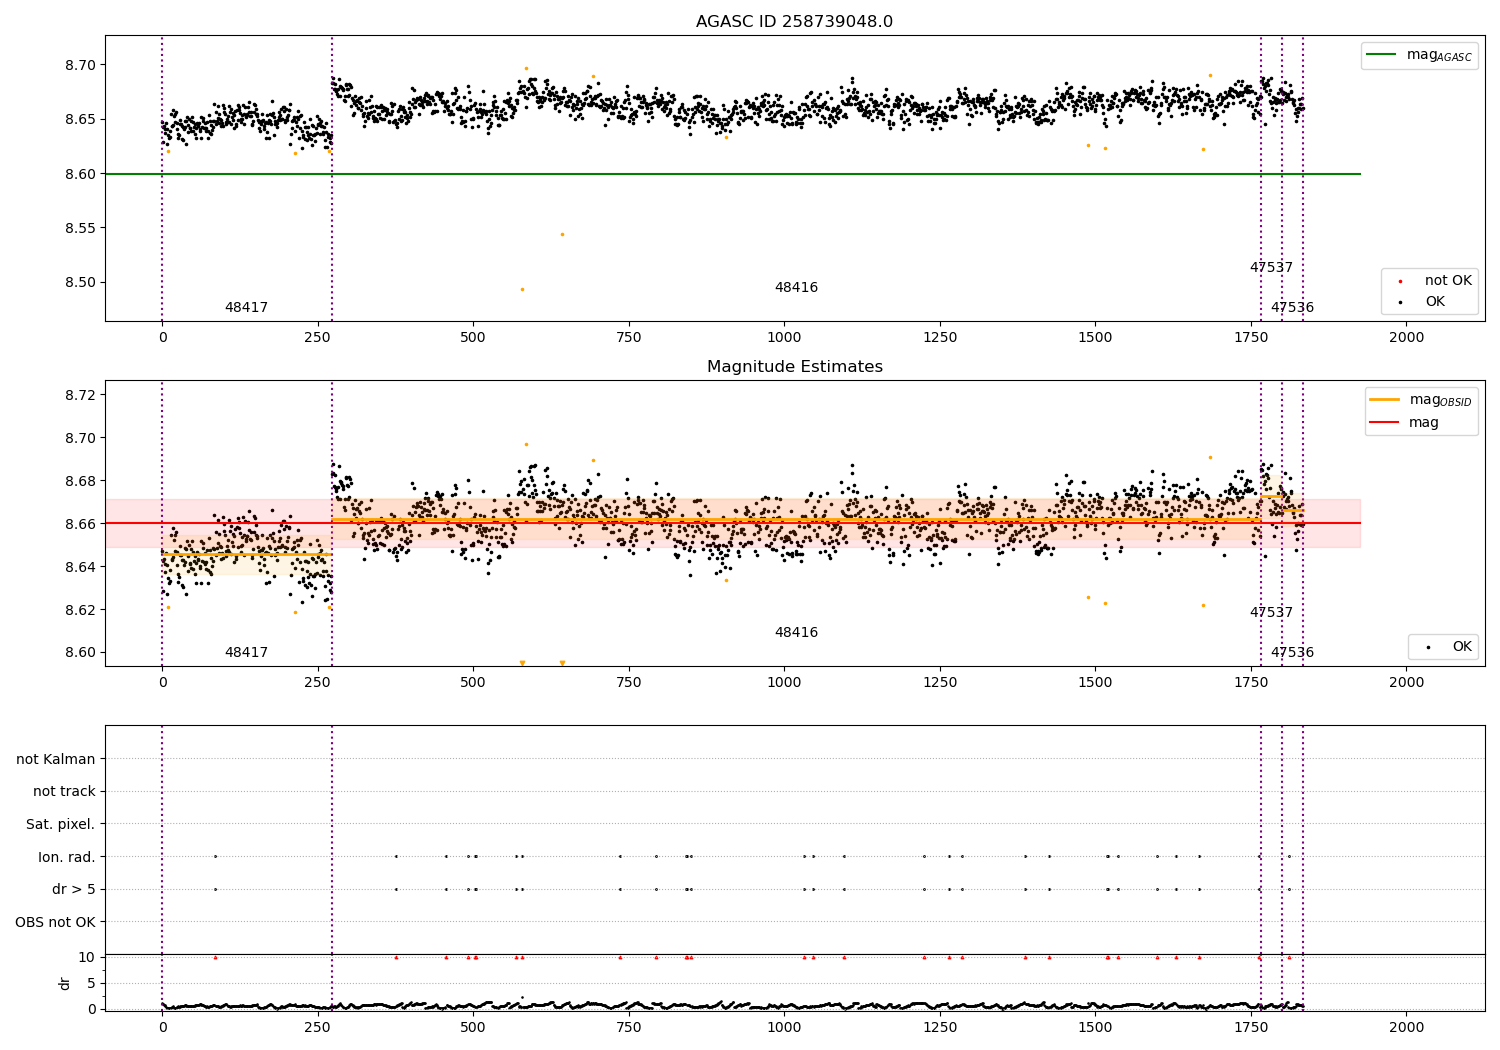Viewport: 1500px width, 1050px height.
Task: Click the title "AGASC ID 258739048.0"
Action: coord(794,22)
